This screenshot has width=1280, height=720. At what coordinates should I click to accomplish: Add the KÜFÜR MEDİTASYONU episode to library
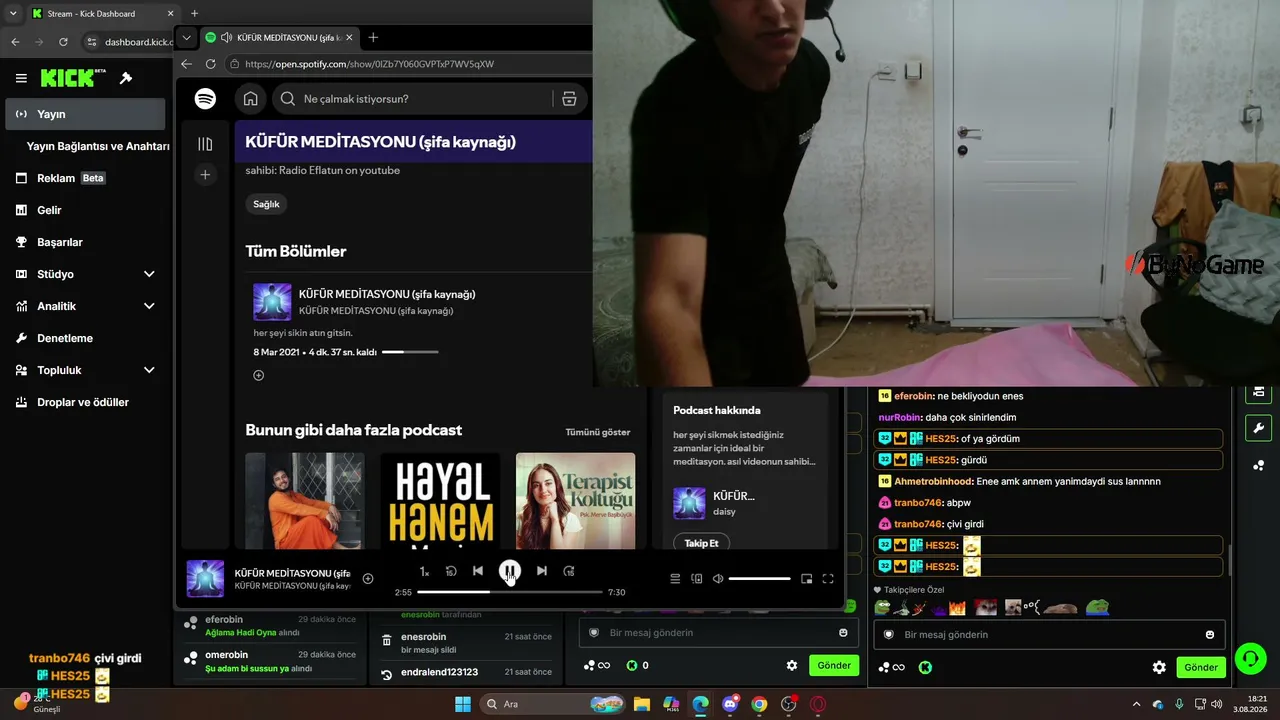click(x=258, y=375)
